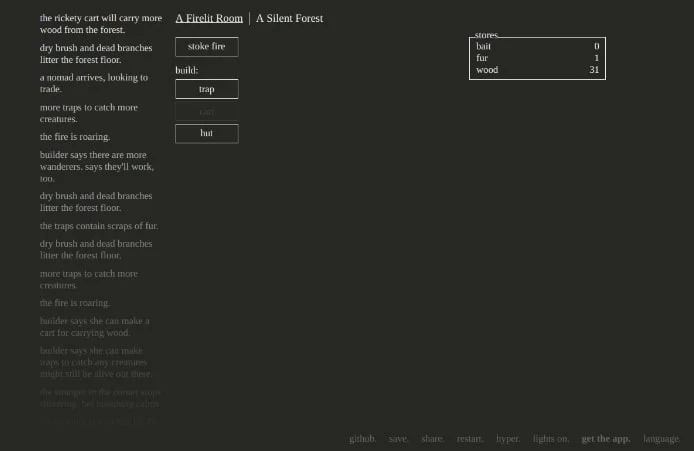The width and height of the screenshot is (694, 451).
Task: Select the wood row in stores
Action: [x=537, y=70]
